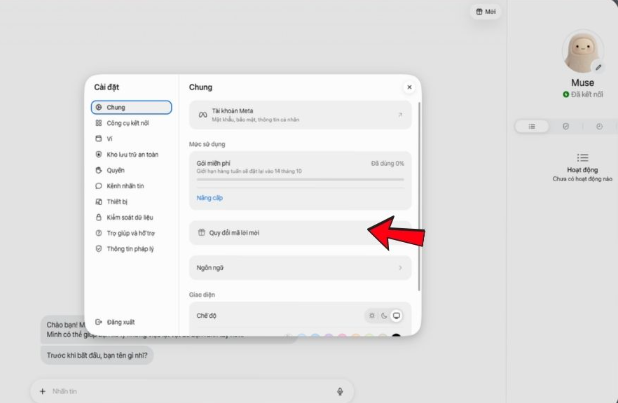Expand the Ngôn ngữ language row
The image size is (618, 403).
[x=300, y=268]
